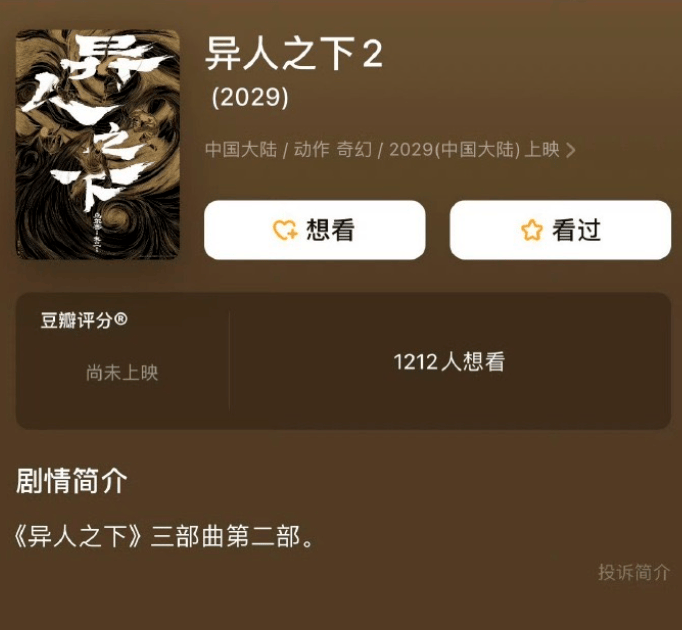Tap the 三部曲第二部 synopsis text
682x630 pixels.
pos(225,536)
